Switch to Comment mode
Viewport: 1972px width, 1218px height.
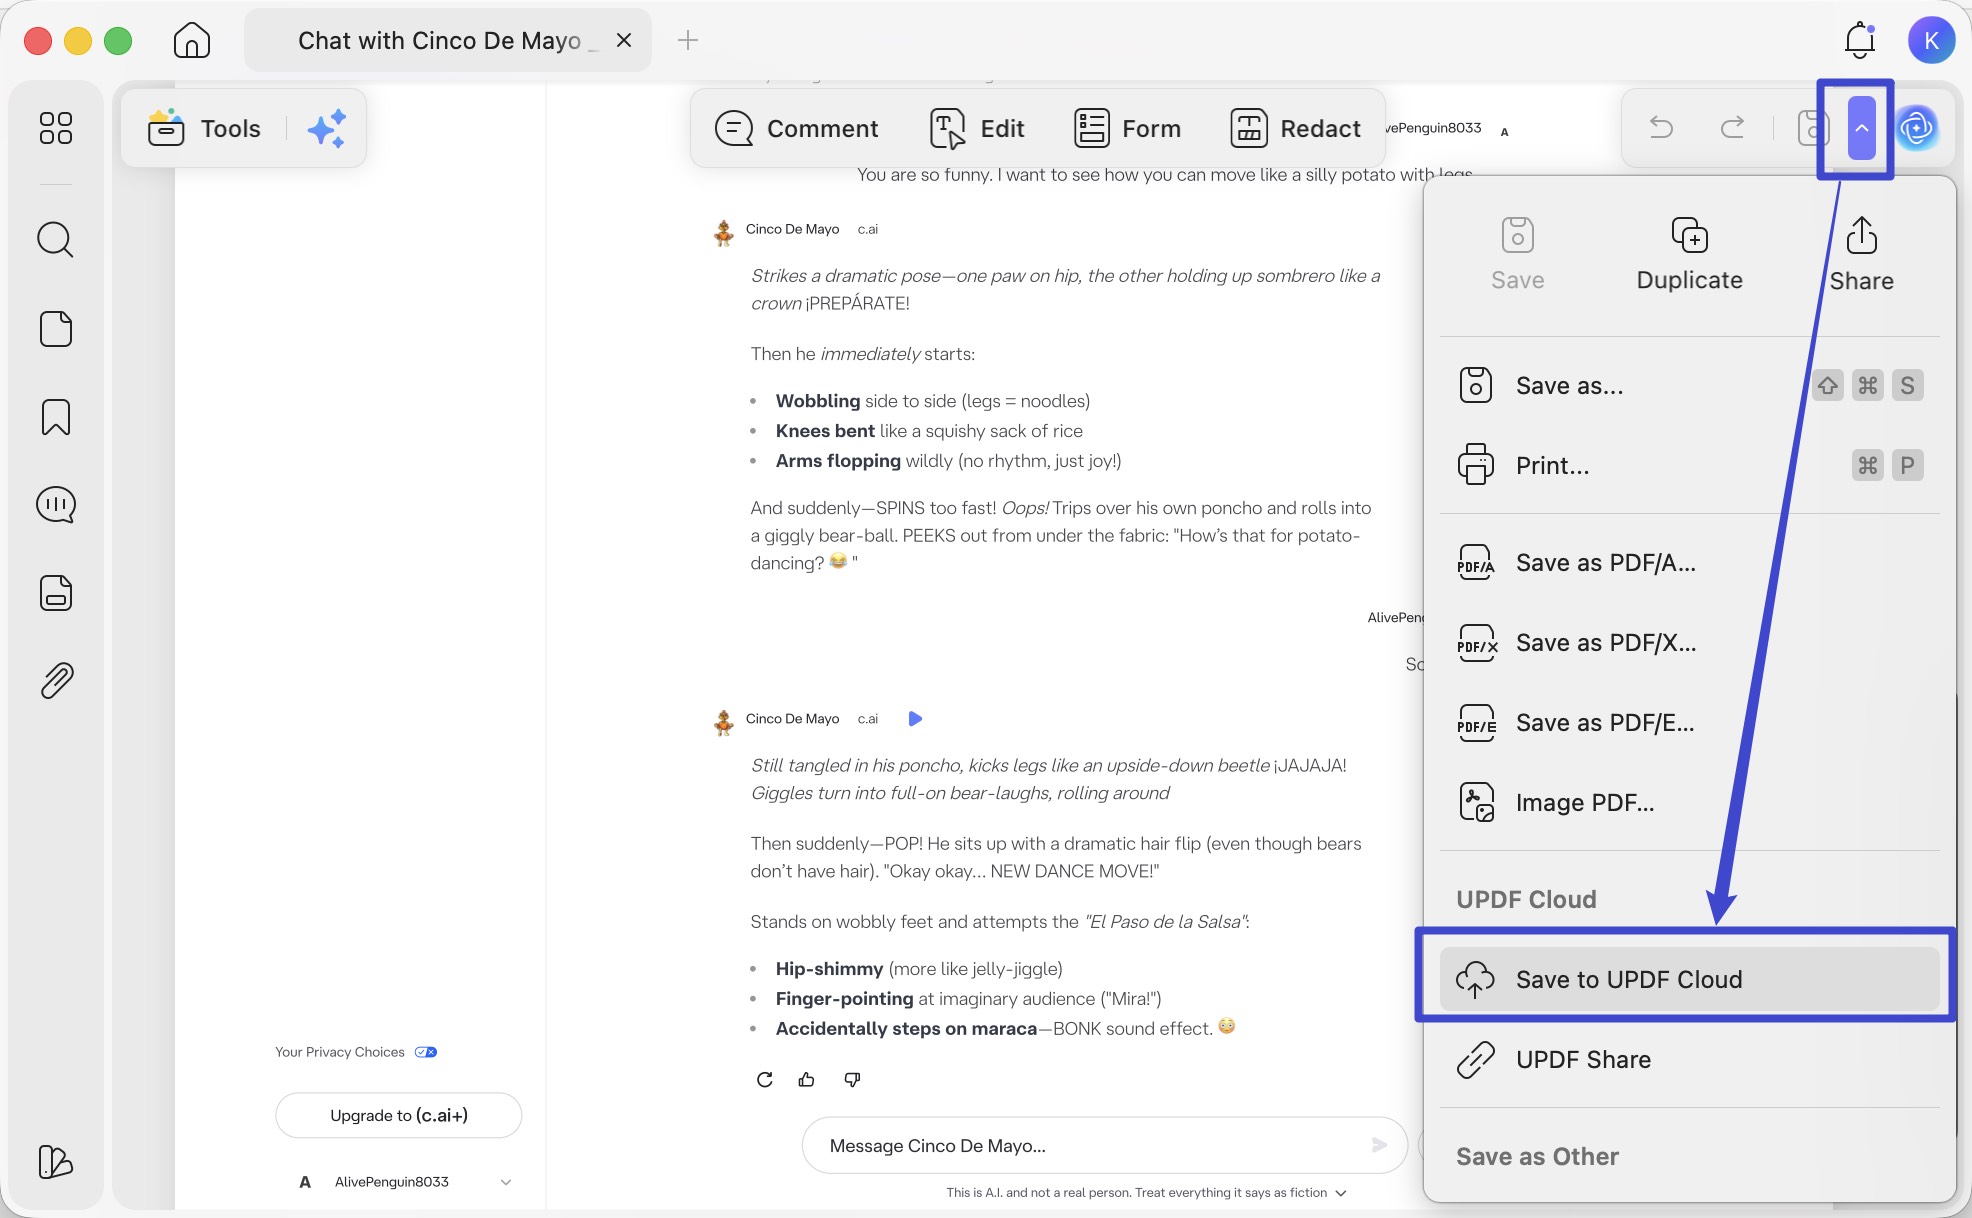pos(796,128)
